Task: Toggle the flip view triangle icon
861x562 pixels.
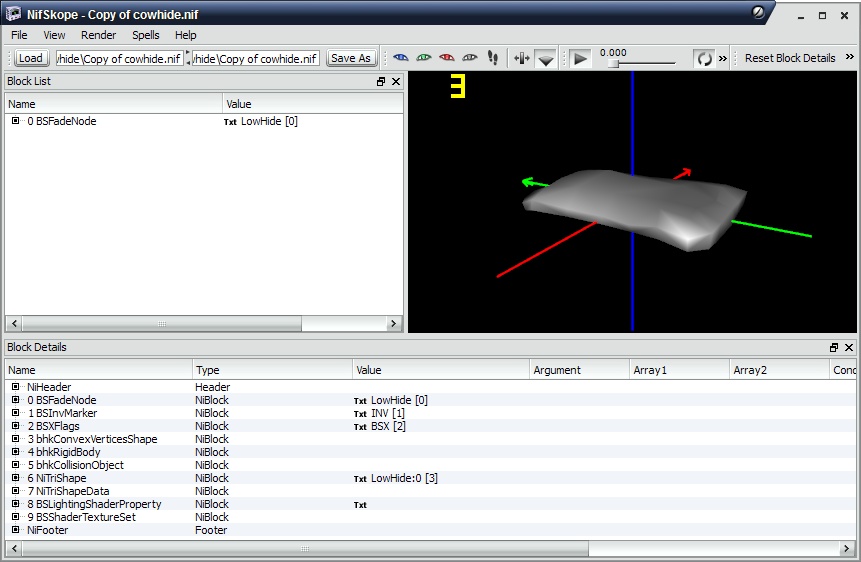Action: tap(545, 59)
